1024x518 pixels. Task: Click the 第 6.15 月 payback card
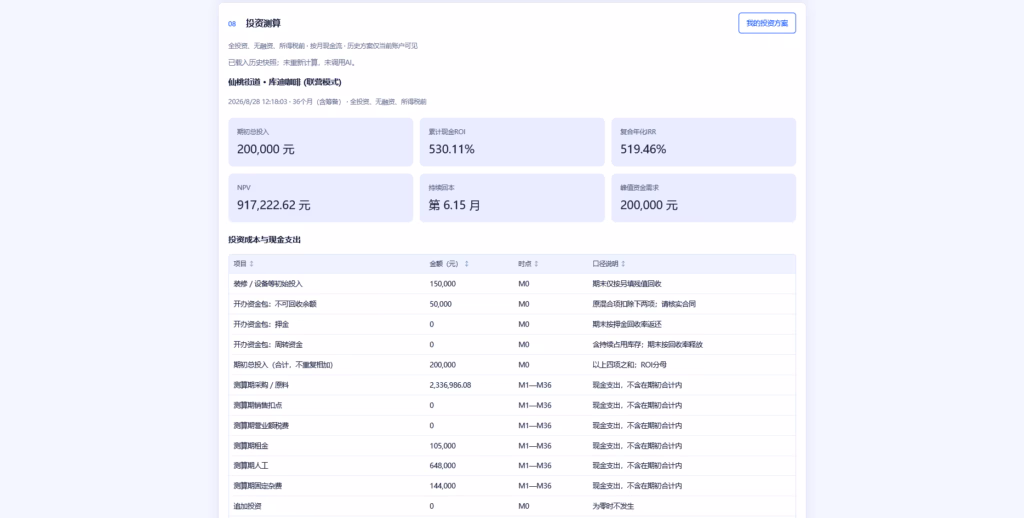point(512,198)
